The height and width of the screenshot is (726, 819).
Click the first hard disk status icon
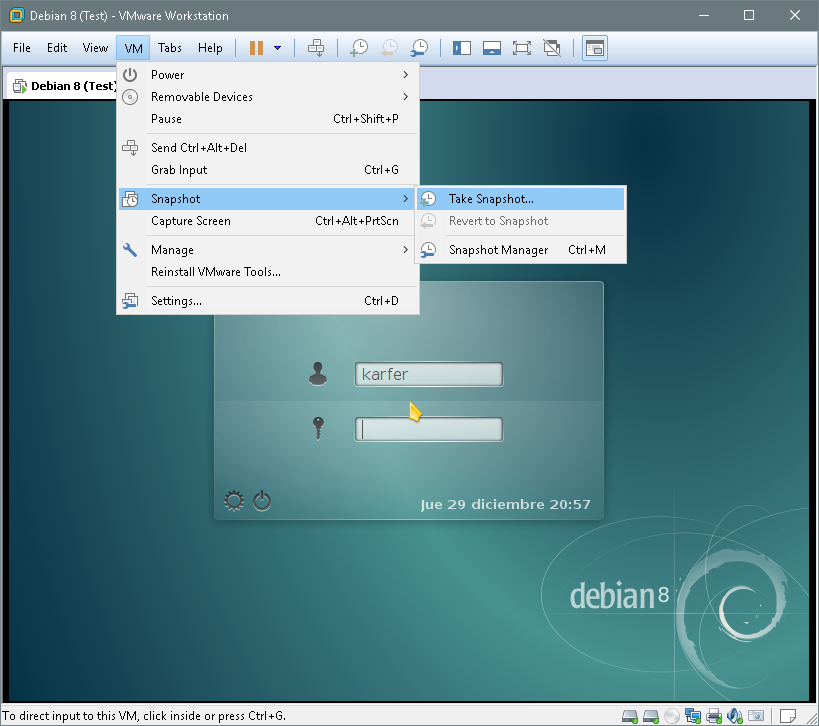click(x=630, y=716)
